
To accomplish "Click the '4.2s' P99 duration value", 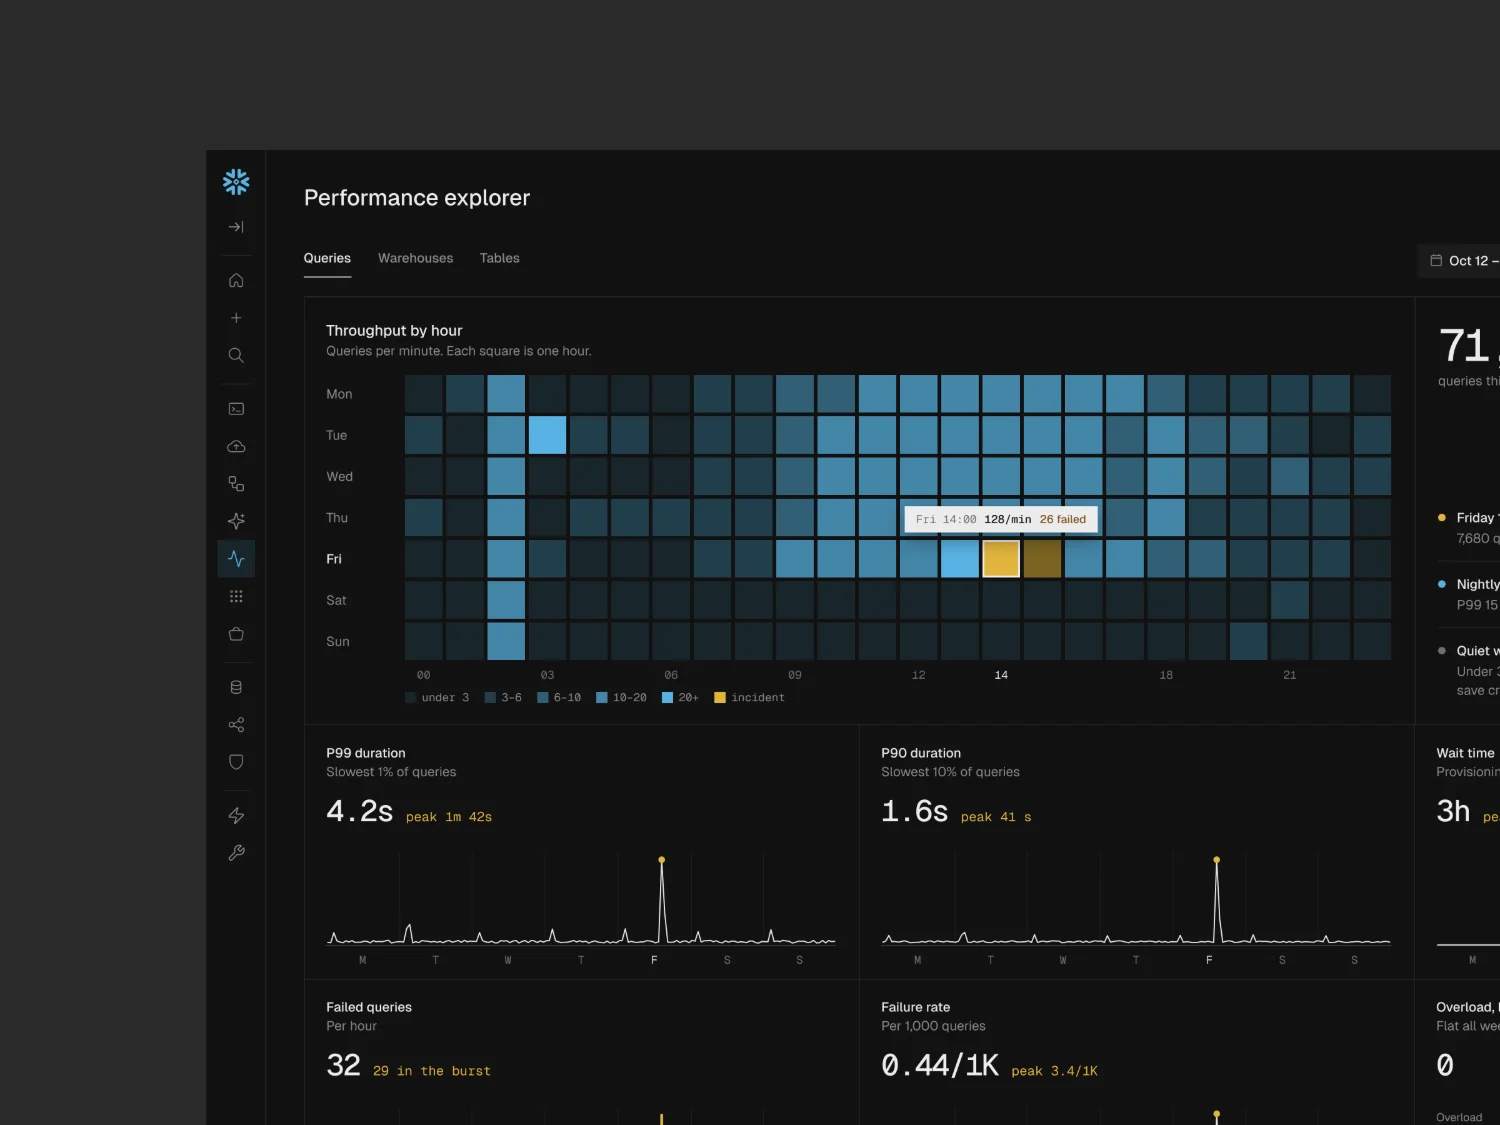I will pos(360,811).
